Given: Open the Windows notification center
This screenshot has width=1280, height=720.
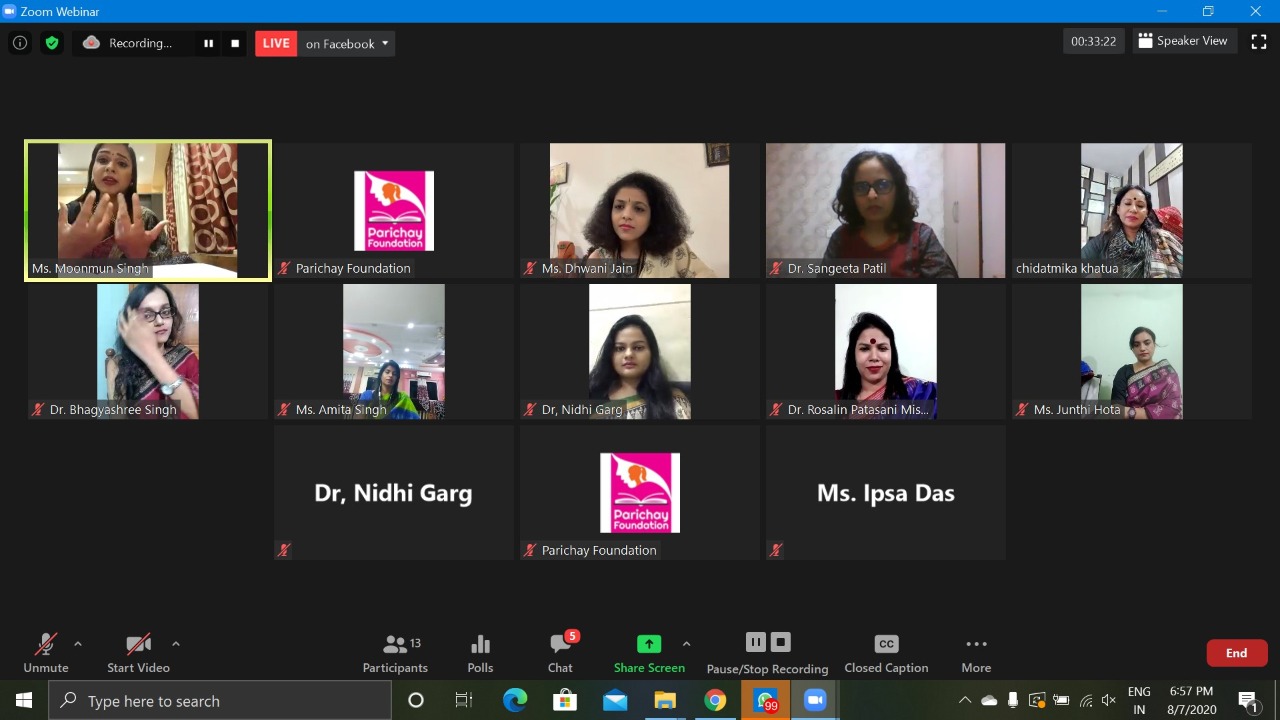Looking at the screenshot, I should (1248, 700).
